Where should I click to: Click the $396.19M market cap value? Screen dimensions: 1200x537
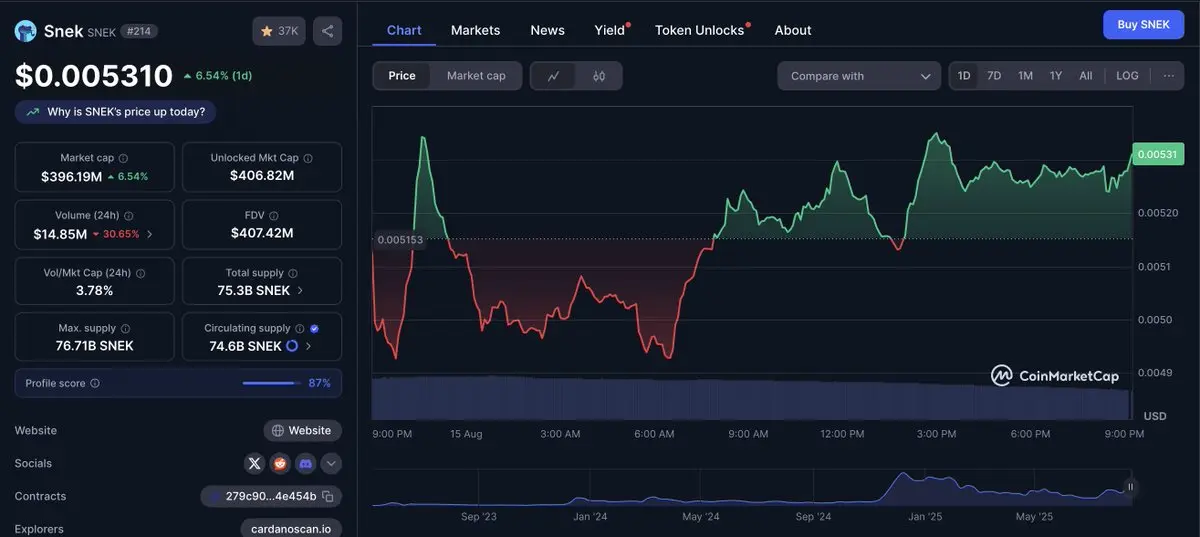[x=72, y=176]
